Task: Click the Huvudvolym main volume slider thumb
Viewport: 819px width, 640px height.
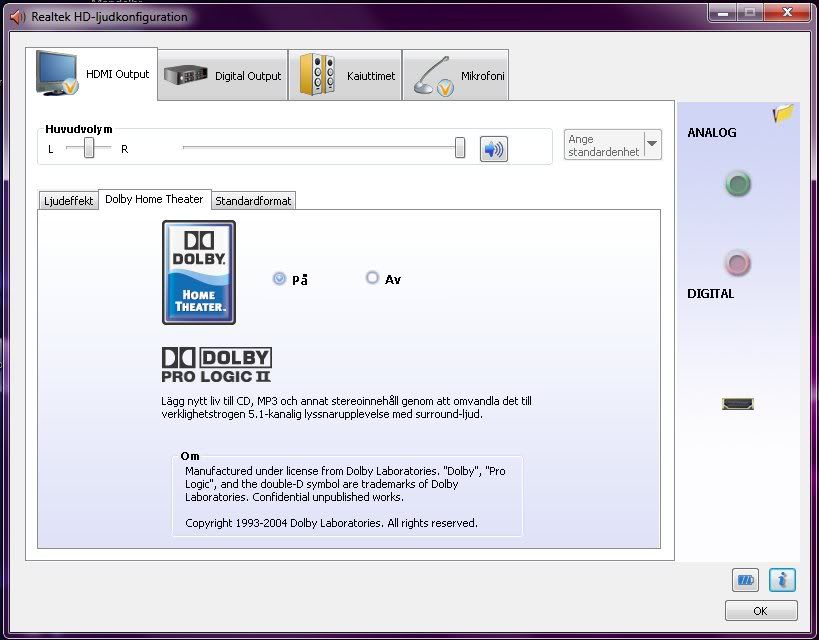Action: pyautogui.click(x=460, y=148)
